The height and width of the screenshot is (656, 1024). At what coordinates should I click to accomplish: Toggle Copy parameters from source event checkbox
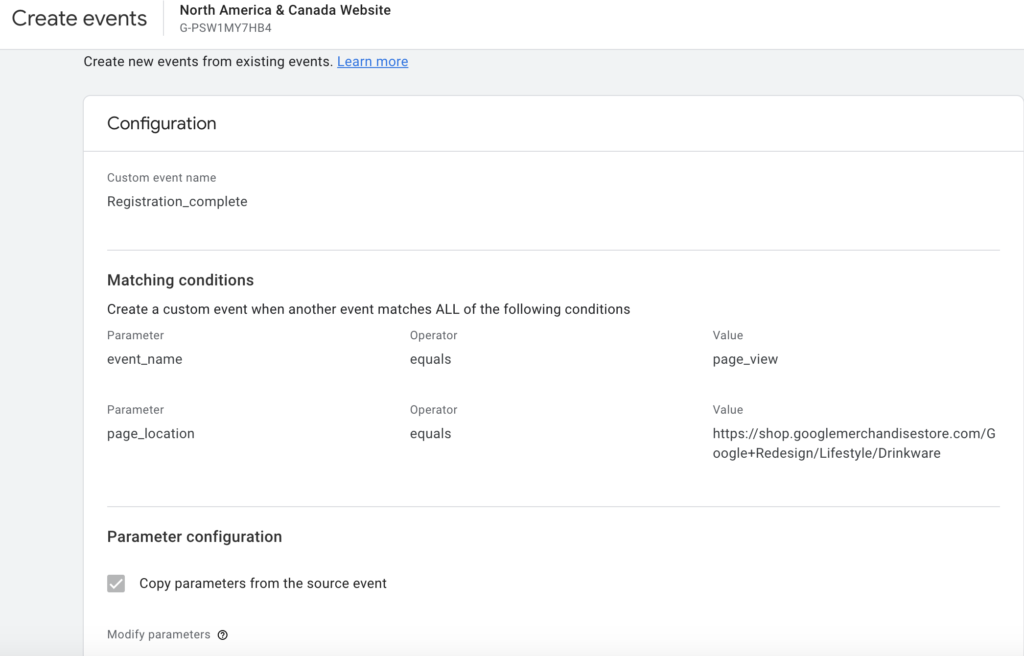tap(116, 583)
